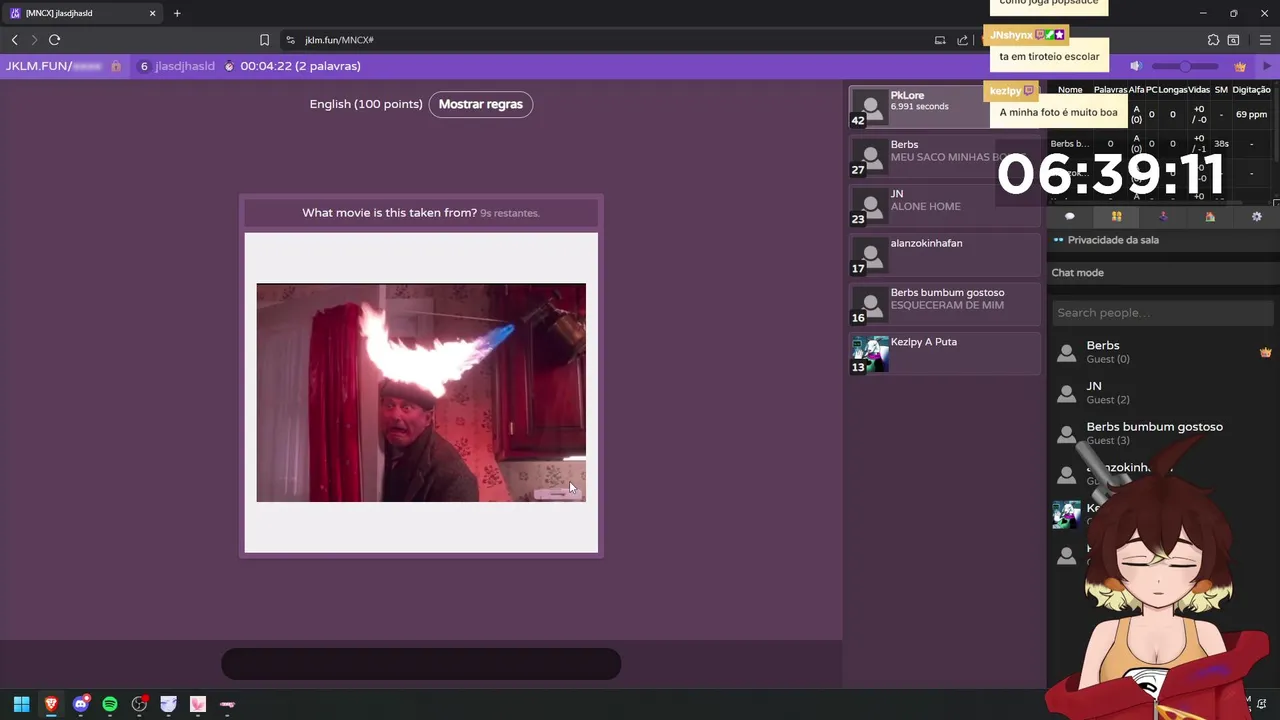Viewport: 1280px width, 720px height.
Task: Open the joystick game tab icon
Action: pyautogui.click(x=1163, y=216)
